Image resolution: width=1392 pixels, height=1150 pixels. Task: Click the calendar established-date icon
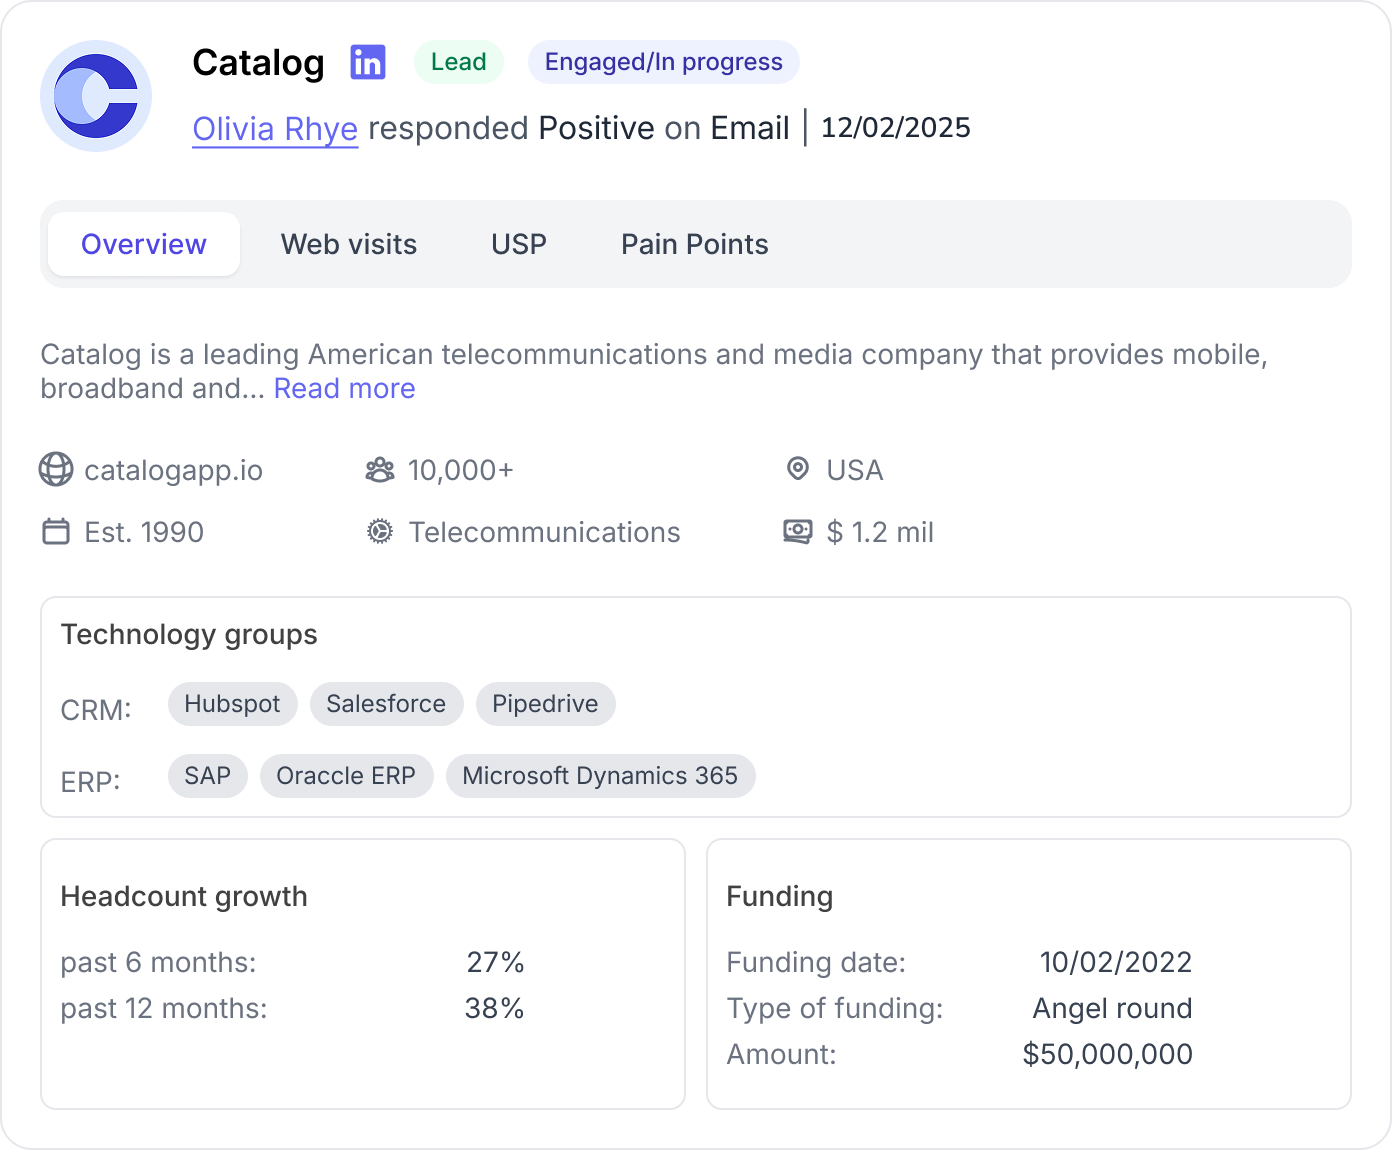click(x=56, y=532)
